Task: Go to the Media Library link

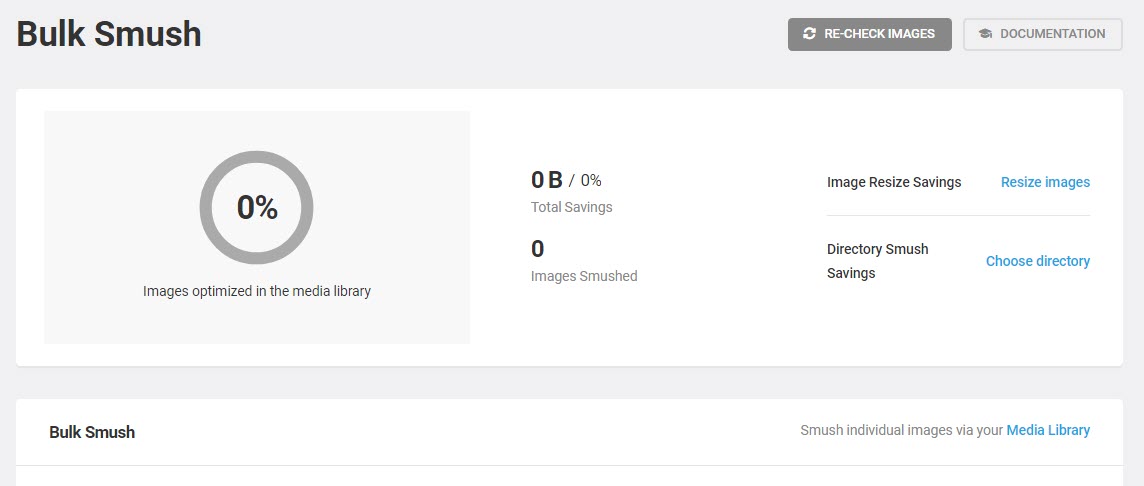Action: point(1048,430)
